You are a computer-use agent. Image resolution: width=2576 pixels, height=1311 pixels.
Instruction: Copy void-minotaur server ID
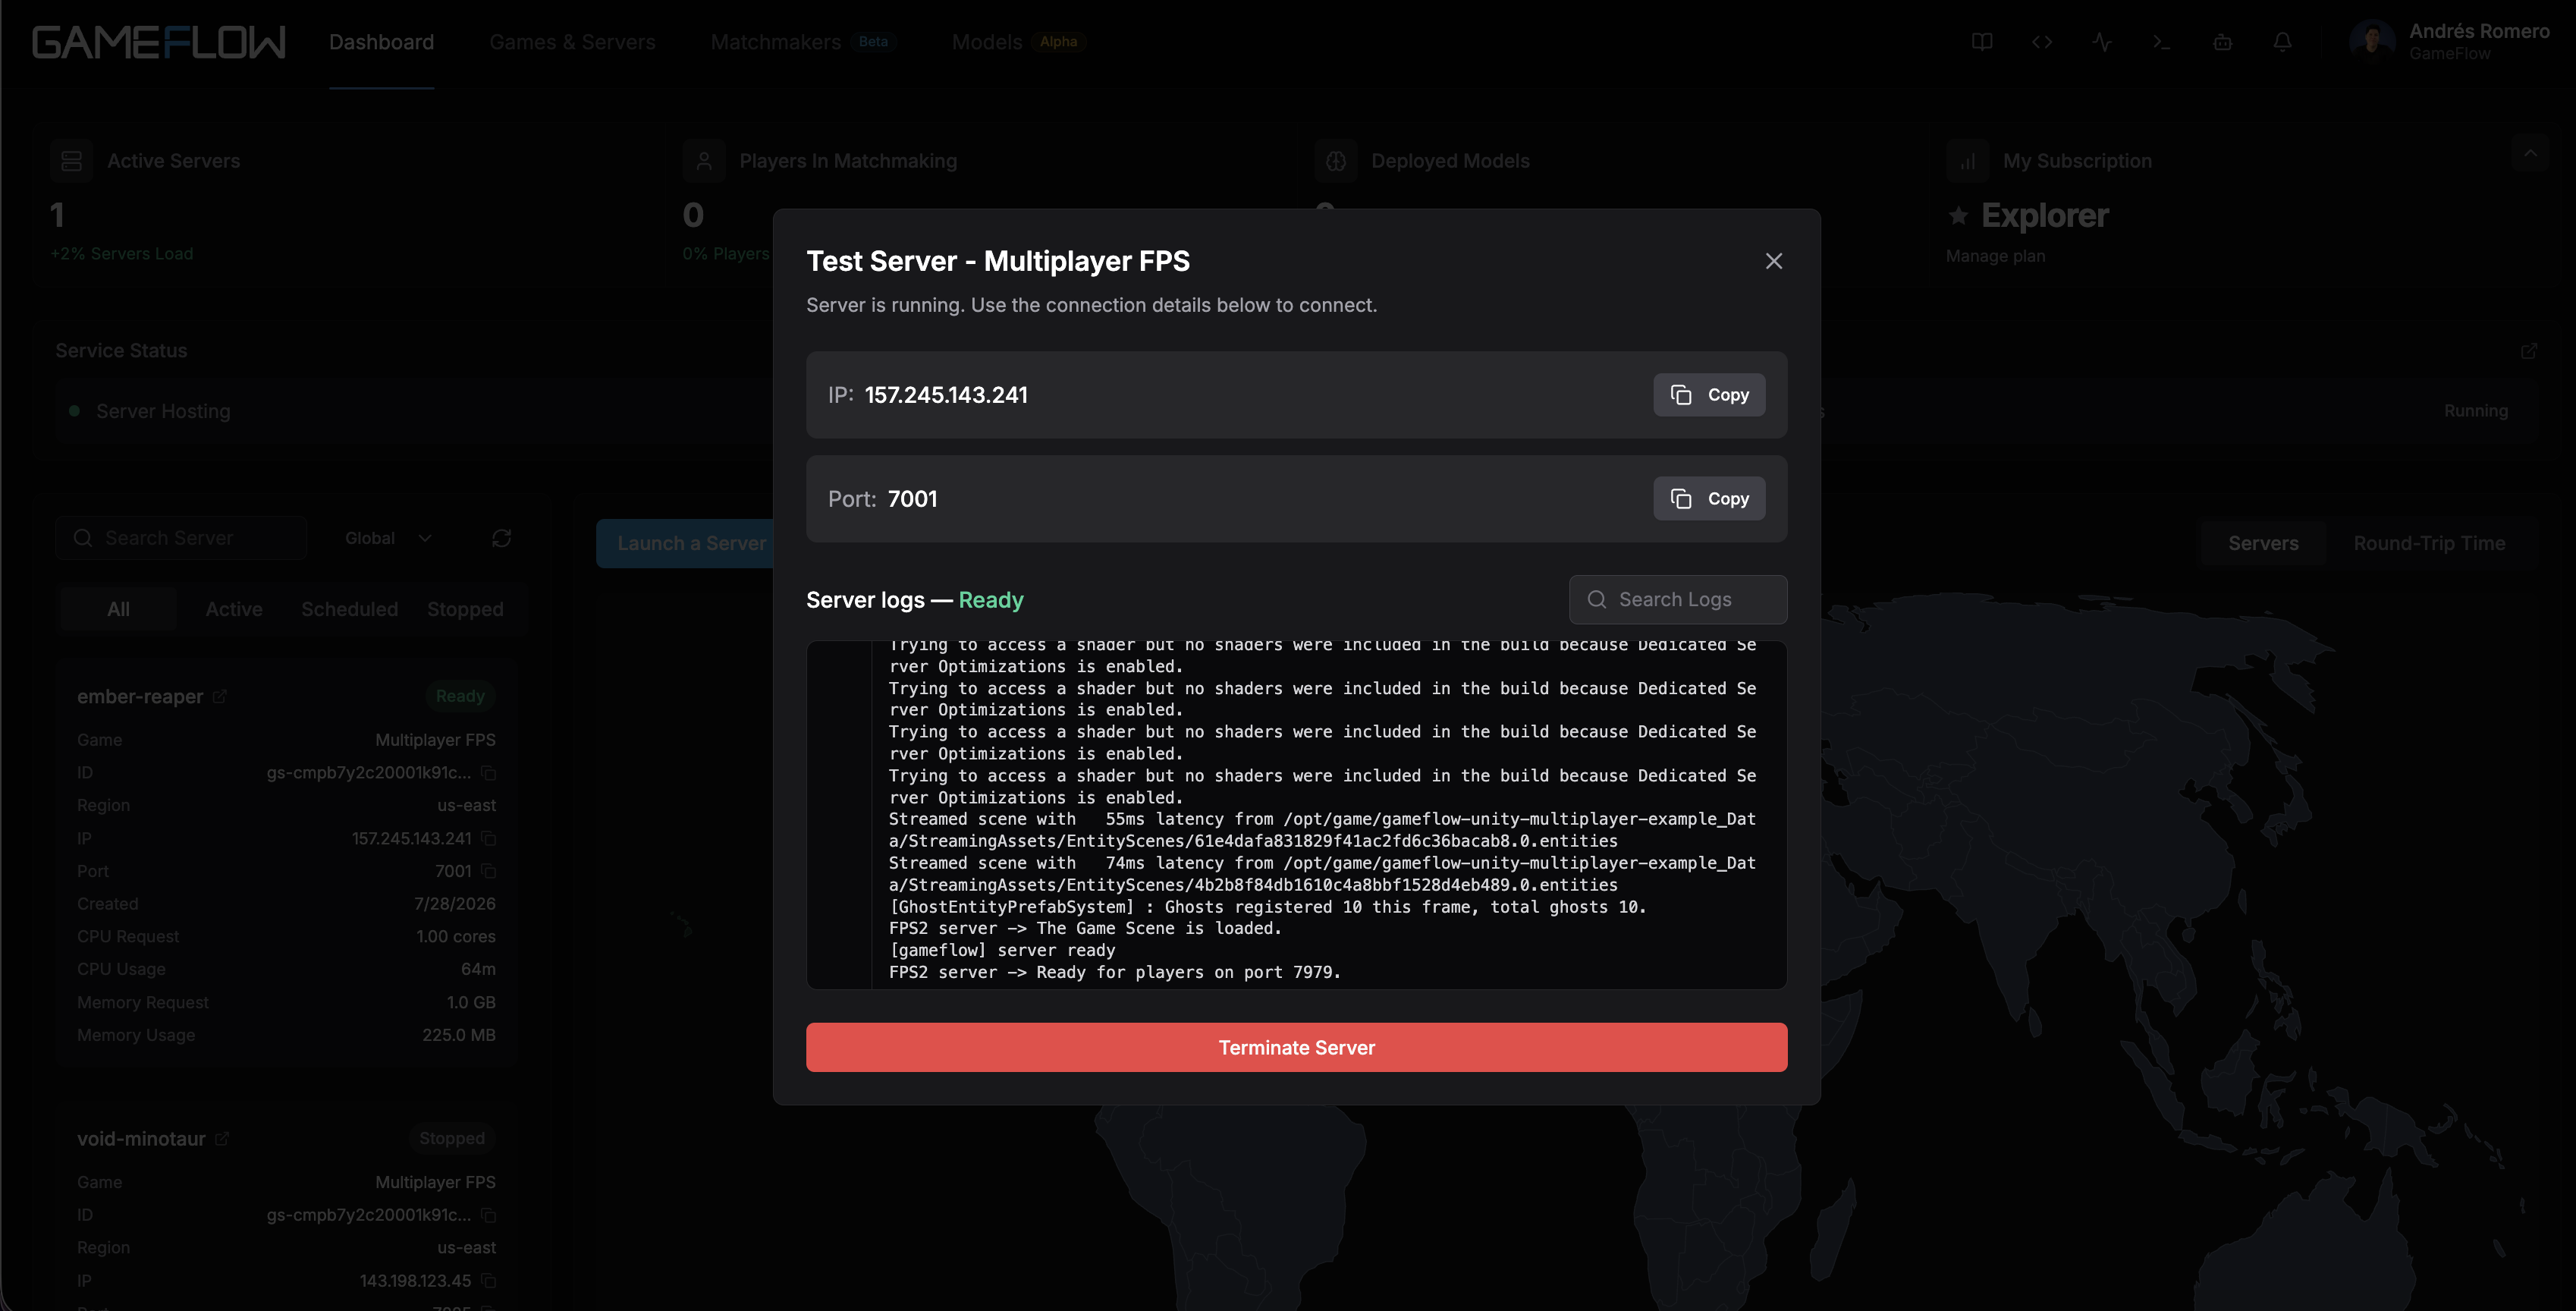pos(489,1215)
